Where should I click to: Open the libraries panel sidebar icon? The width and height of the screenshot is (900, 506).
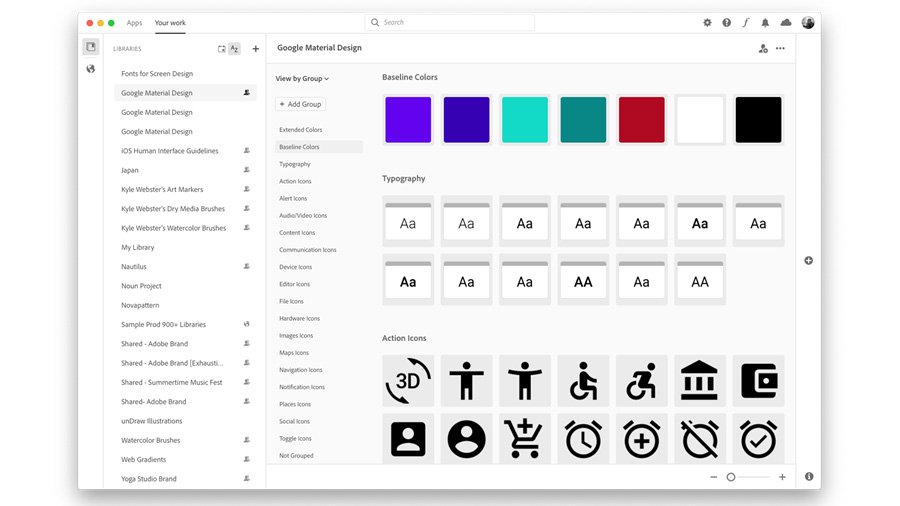[x=91, y=46]
